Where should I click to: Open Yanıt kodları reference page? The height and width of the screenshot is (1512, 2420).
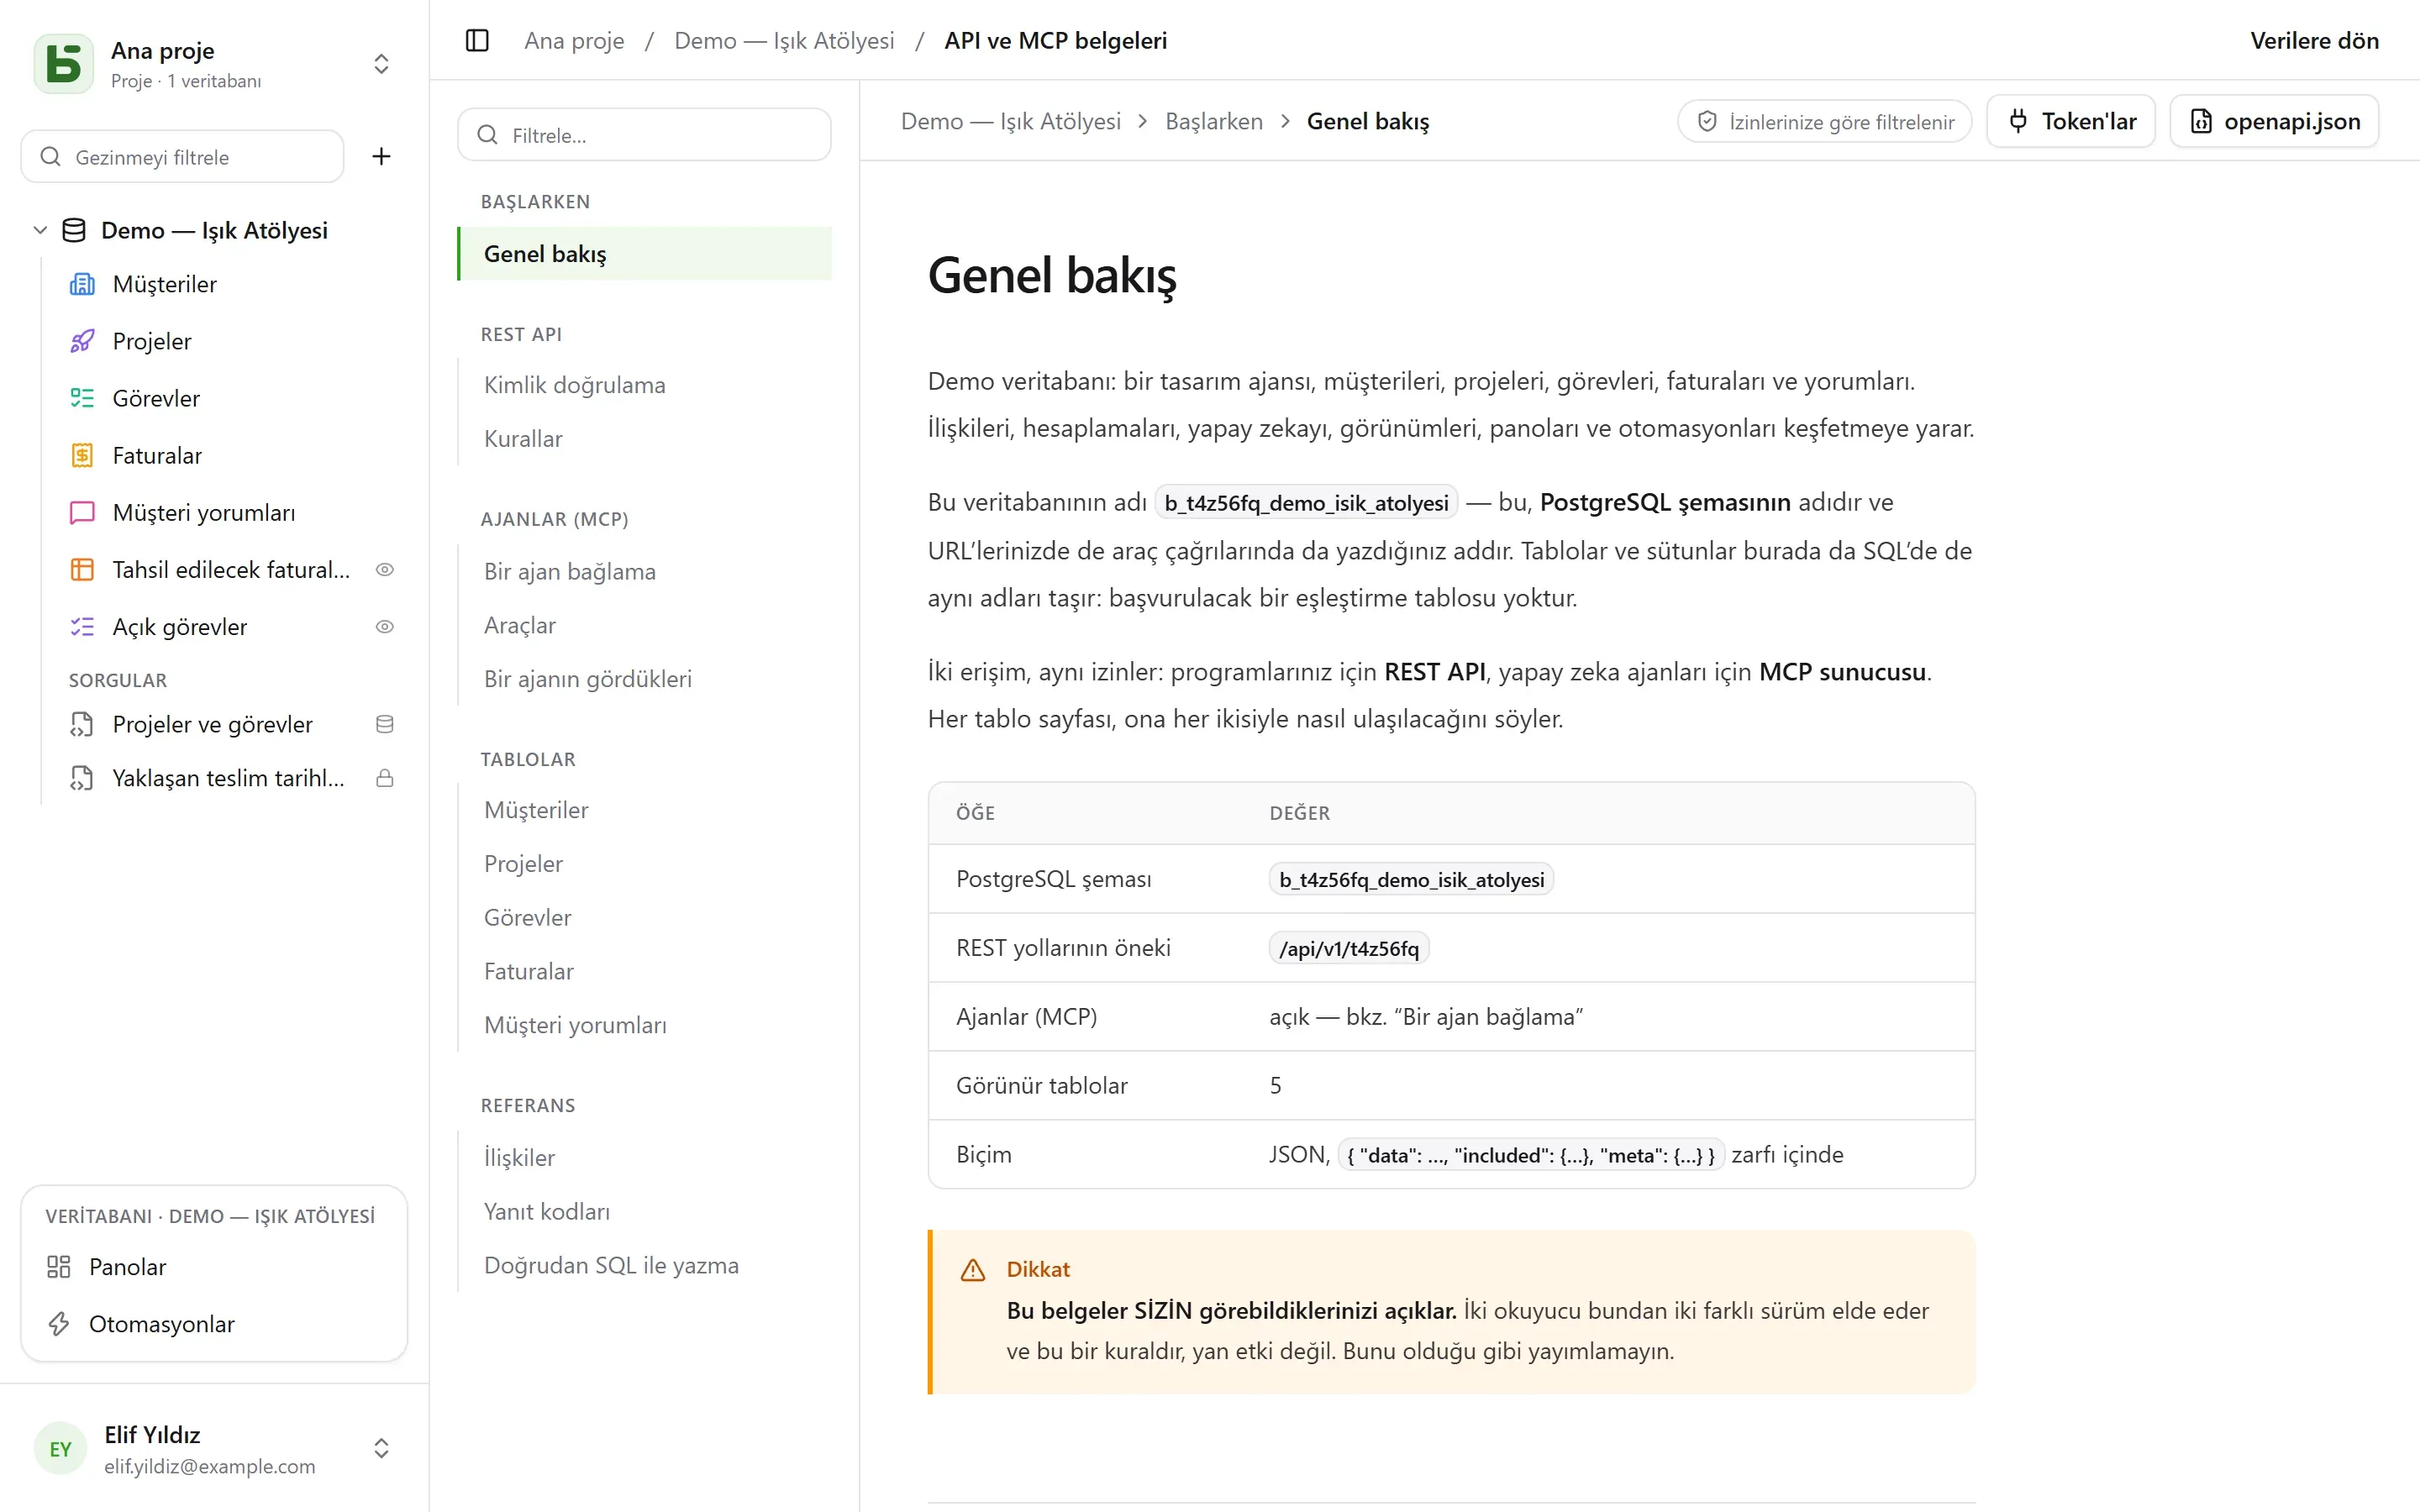pyautogui.click(x=546, y=1211)
